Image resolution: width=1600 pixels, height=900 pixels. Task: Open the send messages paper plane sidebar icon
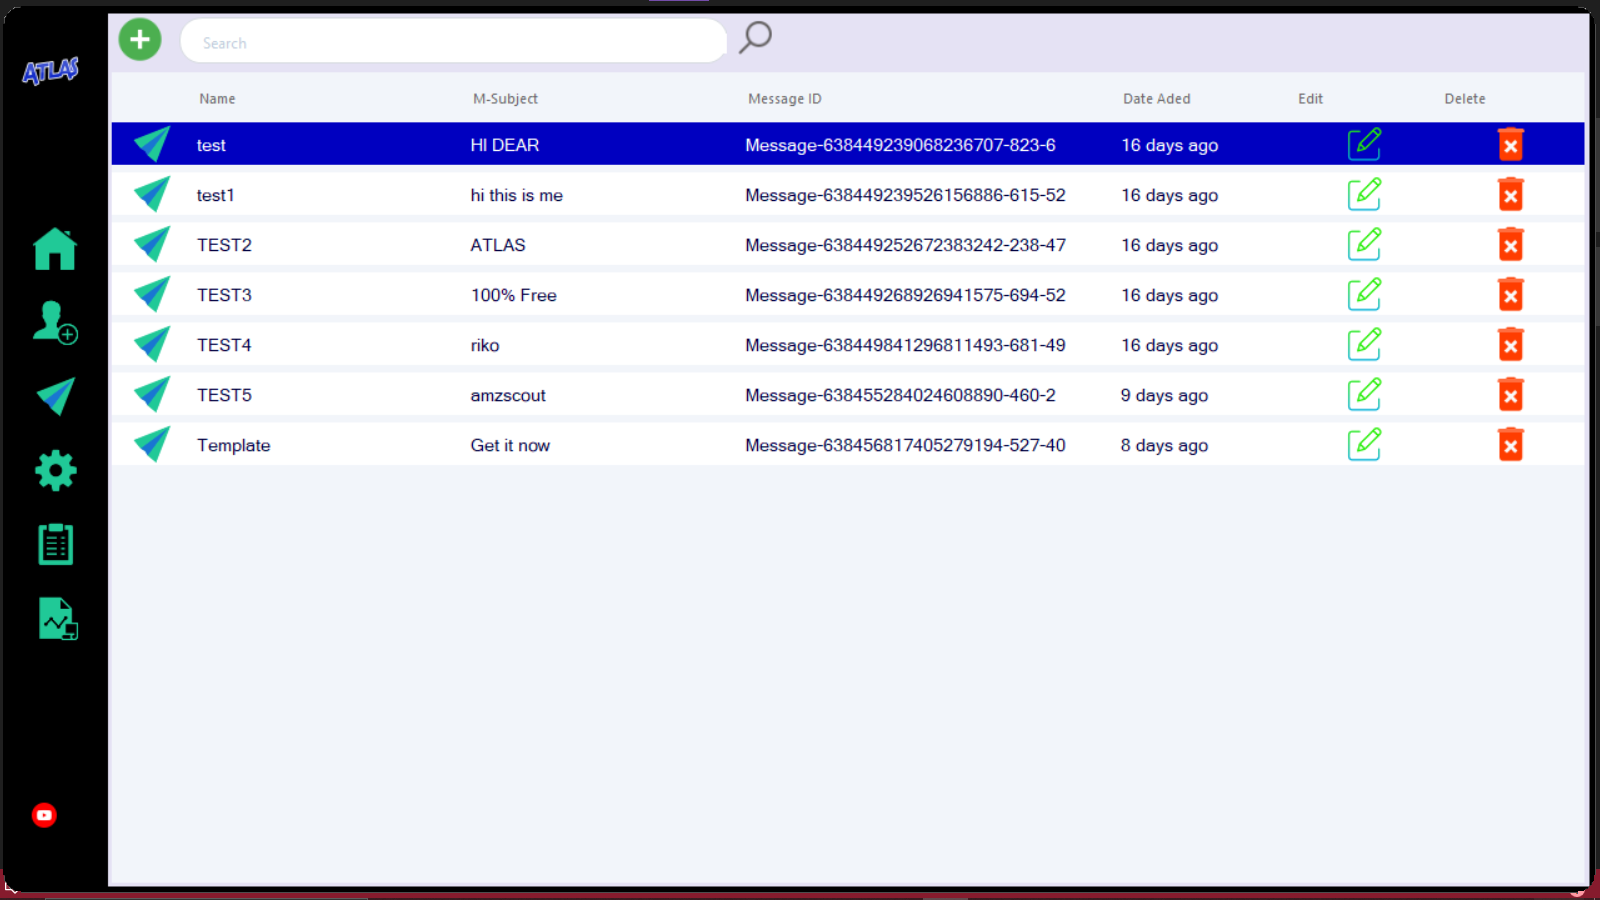coord(54,396)
